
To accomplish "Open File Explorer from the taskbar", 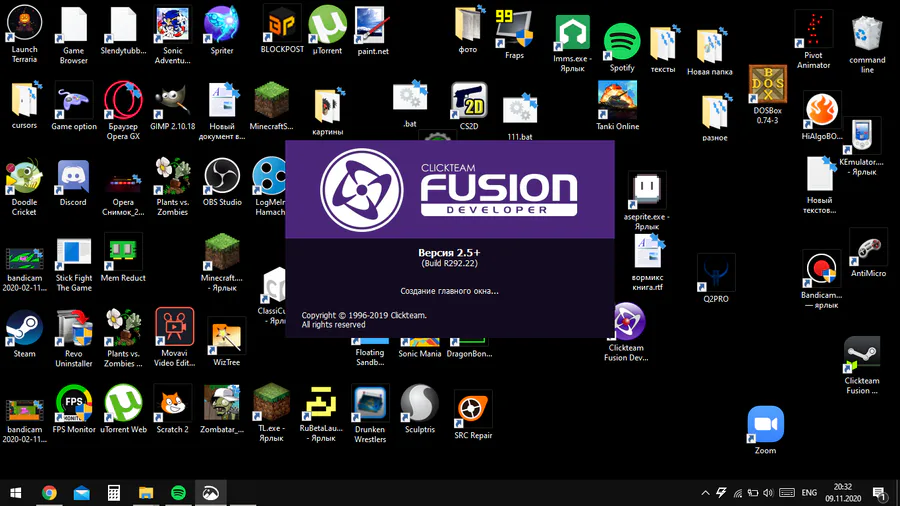I will pos(146,493).
